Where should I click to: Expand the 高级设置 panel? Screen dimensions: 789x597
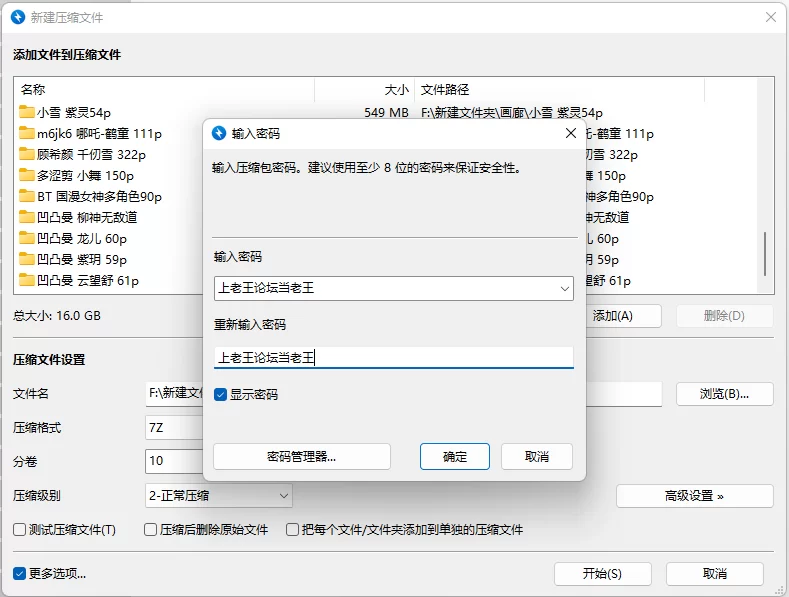694,496
